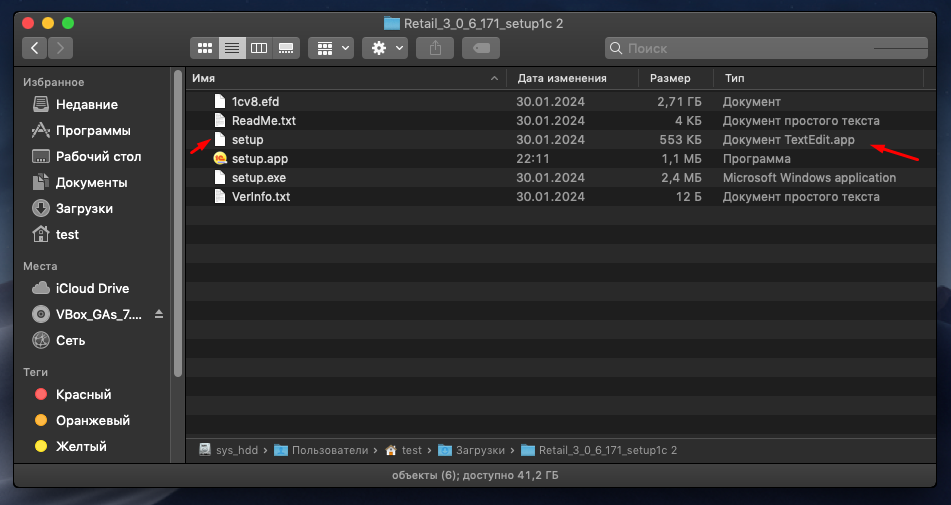Viewport: 951px width, 505px height.
Task: Click the ReadMe.txt file name
Action: tap(264, 121)
